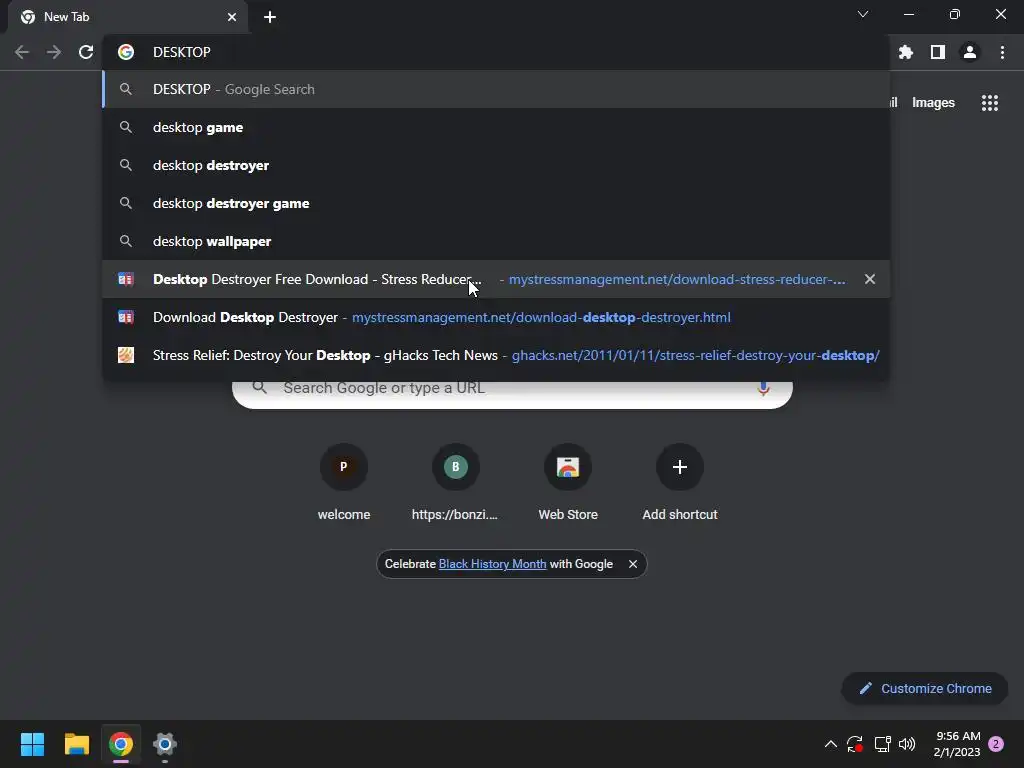Open the volume speaker tray icon

tap(907, 744)
